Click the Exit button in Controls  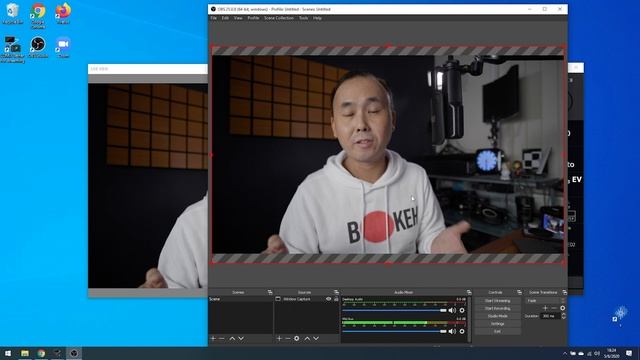coord(498,332)
